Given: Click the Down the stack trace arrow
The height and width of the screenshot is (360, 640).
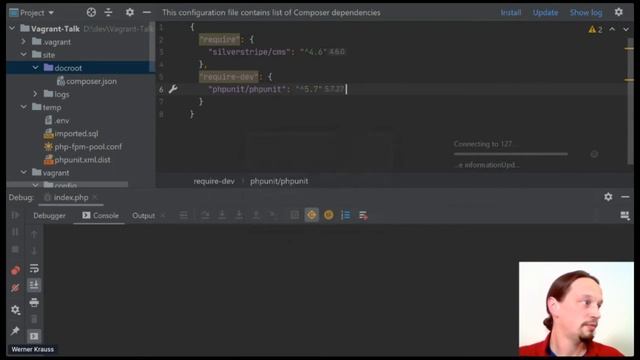Looking at the screenshot, I should [x=34, y=251].
